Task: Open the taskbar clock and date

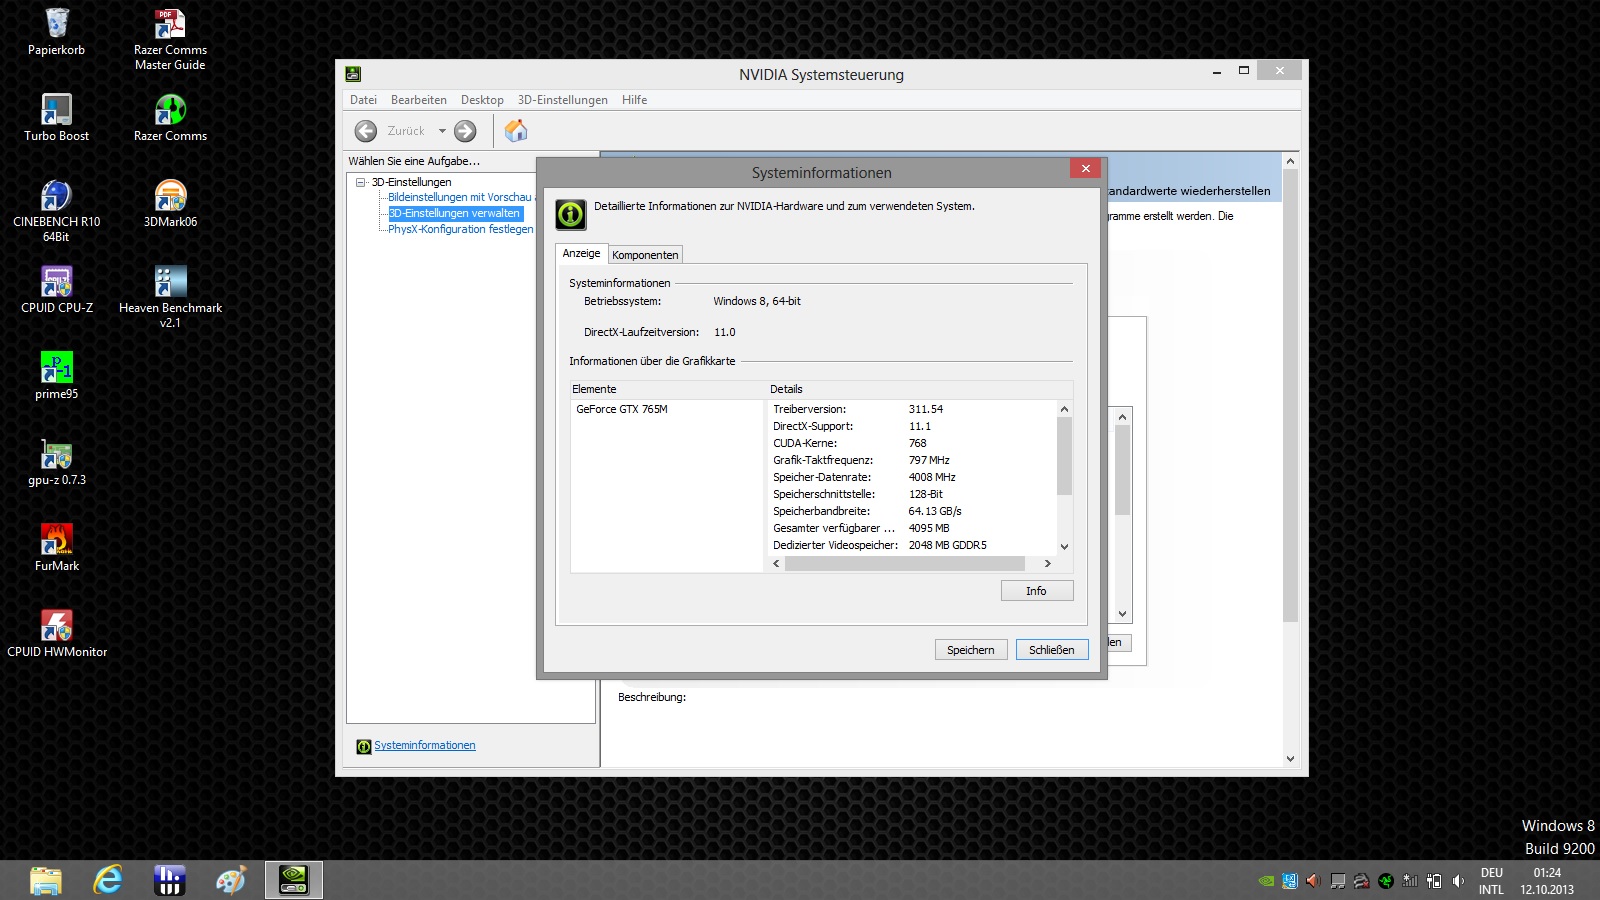Action: pyautogui.click(x=1547, y=881)
